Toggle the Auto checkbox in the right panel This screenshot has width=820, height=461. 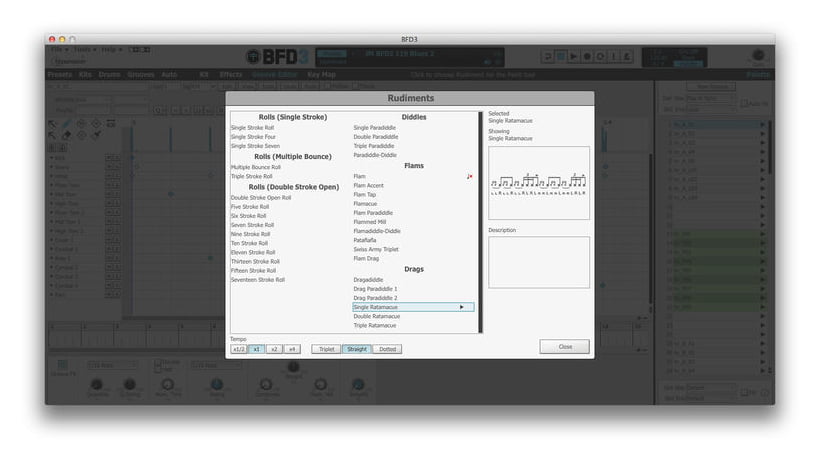(744, 104)
